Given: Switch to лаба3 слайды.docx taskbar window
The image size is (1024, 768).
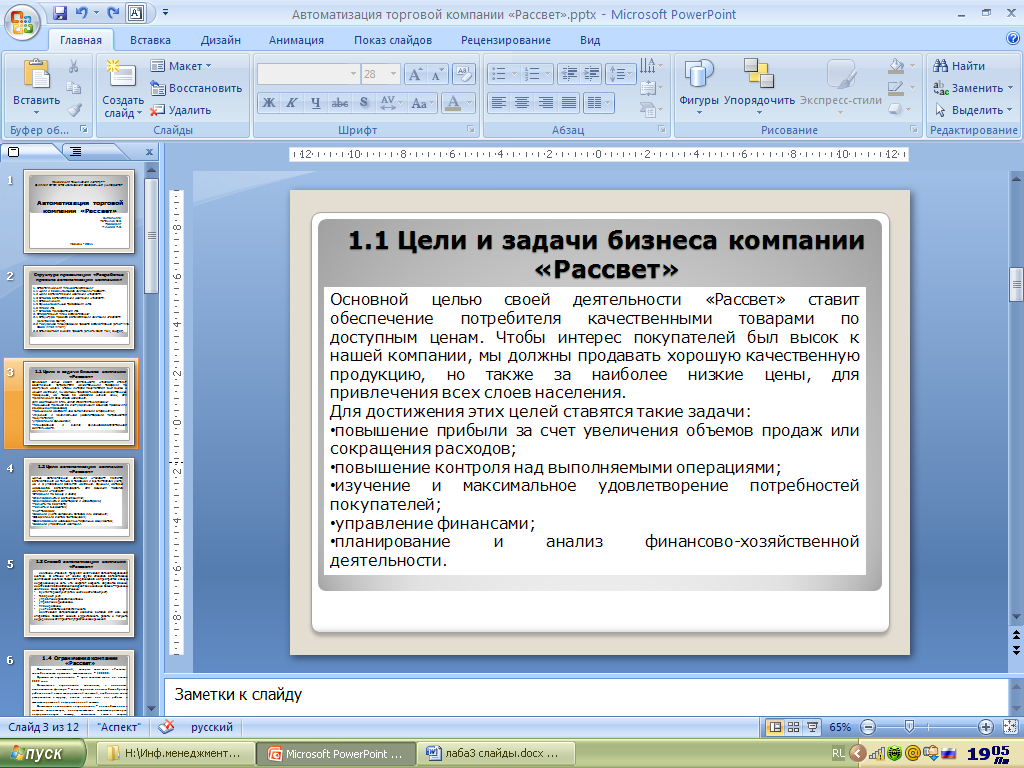Looking at the screenshot, I should pyautogui.click(x=495, y=754).
